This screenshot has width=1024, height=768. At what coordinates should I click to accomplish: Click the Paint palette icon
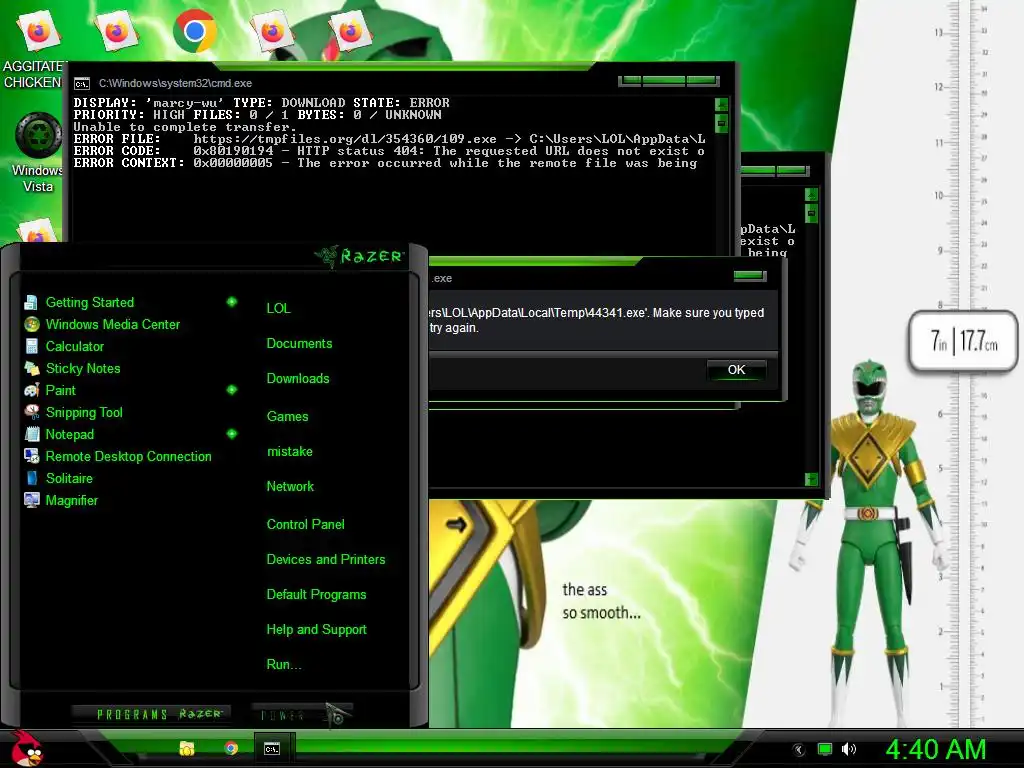31,391
